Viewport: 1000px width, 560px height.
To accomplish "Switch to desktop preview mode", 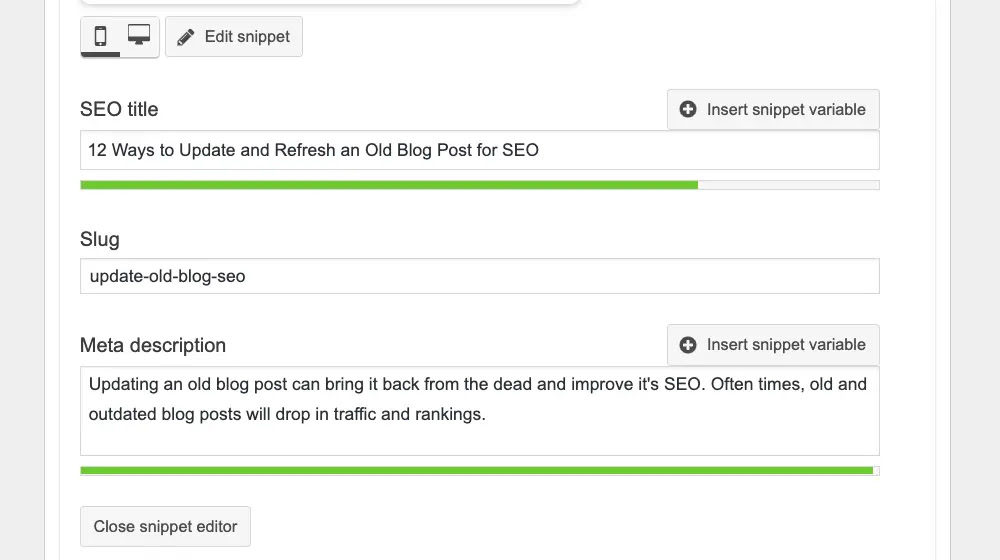I will [x=139, y=37].
